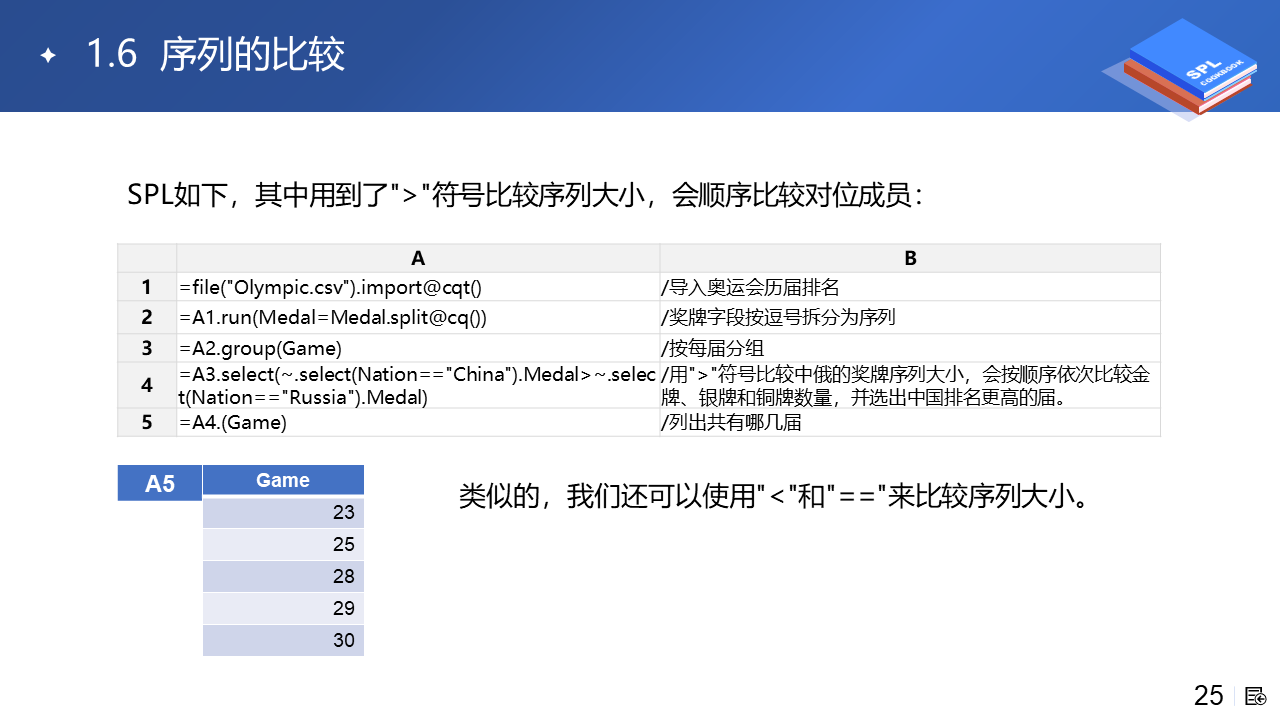The image size is (1280, 720).
Task: Click the result row with value 25
Action: point(283,544)
